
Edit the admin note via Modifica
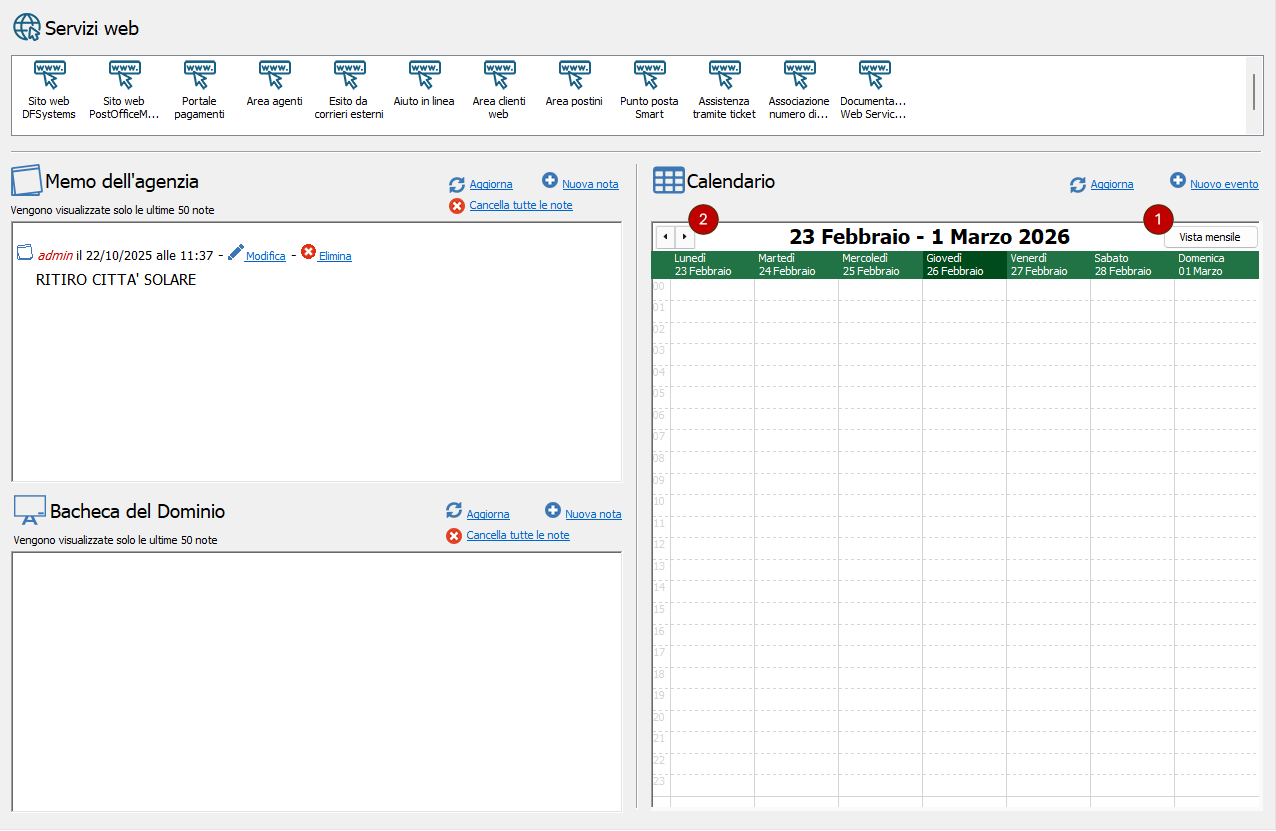[265, 256]
